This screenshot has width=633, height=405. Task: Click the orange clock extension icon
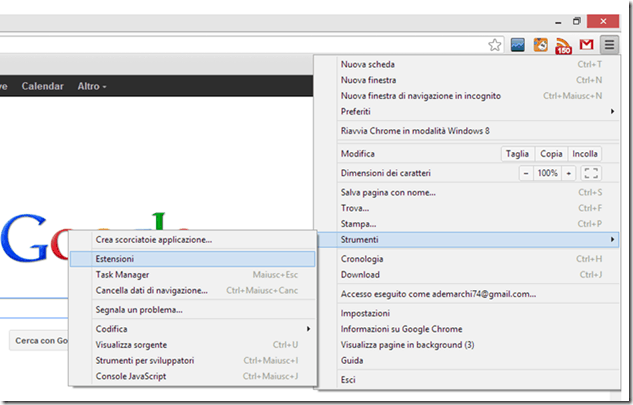coord(541,44)
